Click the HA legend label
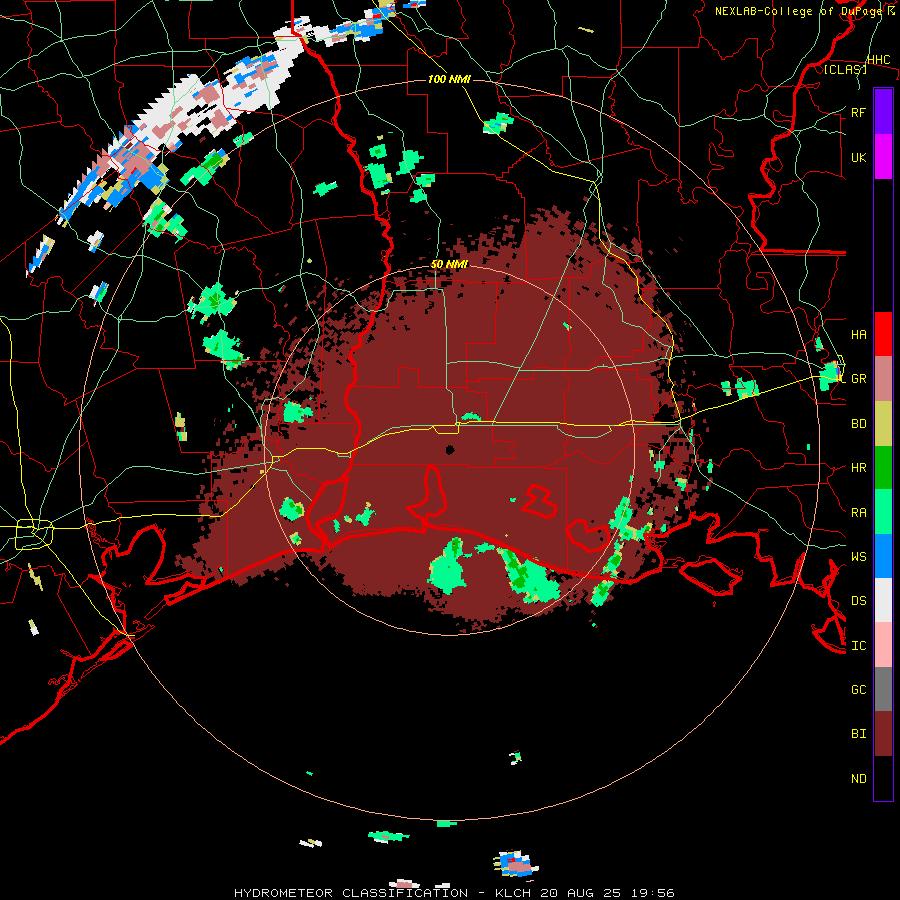The height and width of the screenshot is (900, 900). [859, 334]
